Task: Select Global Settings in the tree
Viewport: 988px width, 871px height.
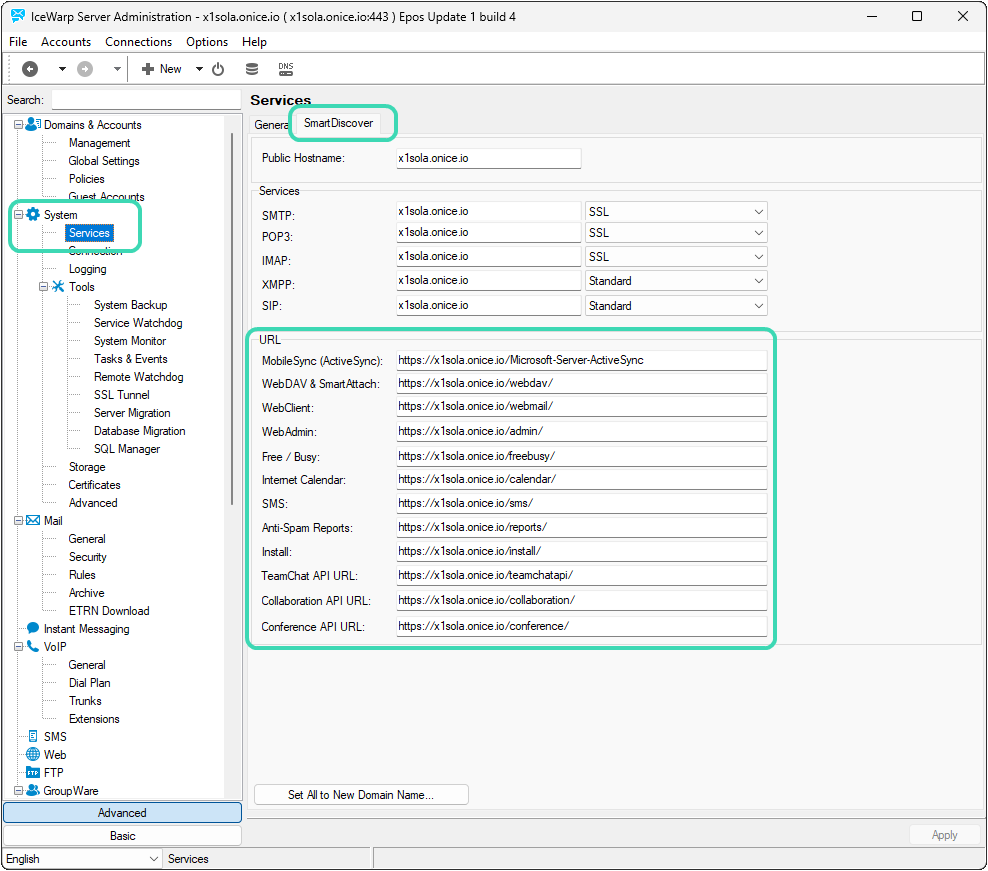Action: click(x=103, y=161)
